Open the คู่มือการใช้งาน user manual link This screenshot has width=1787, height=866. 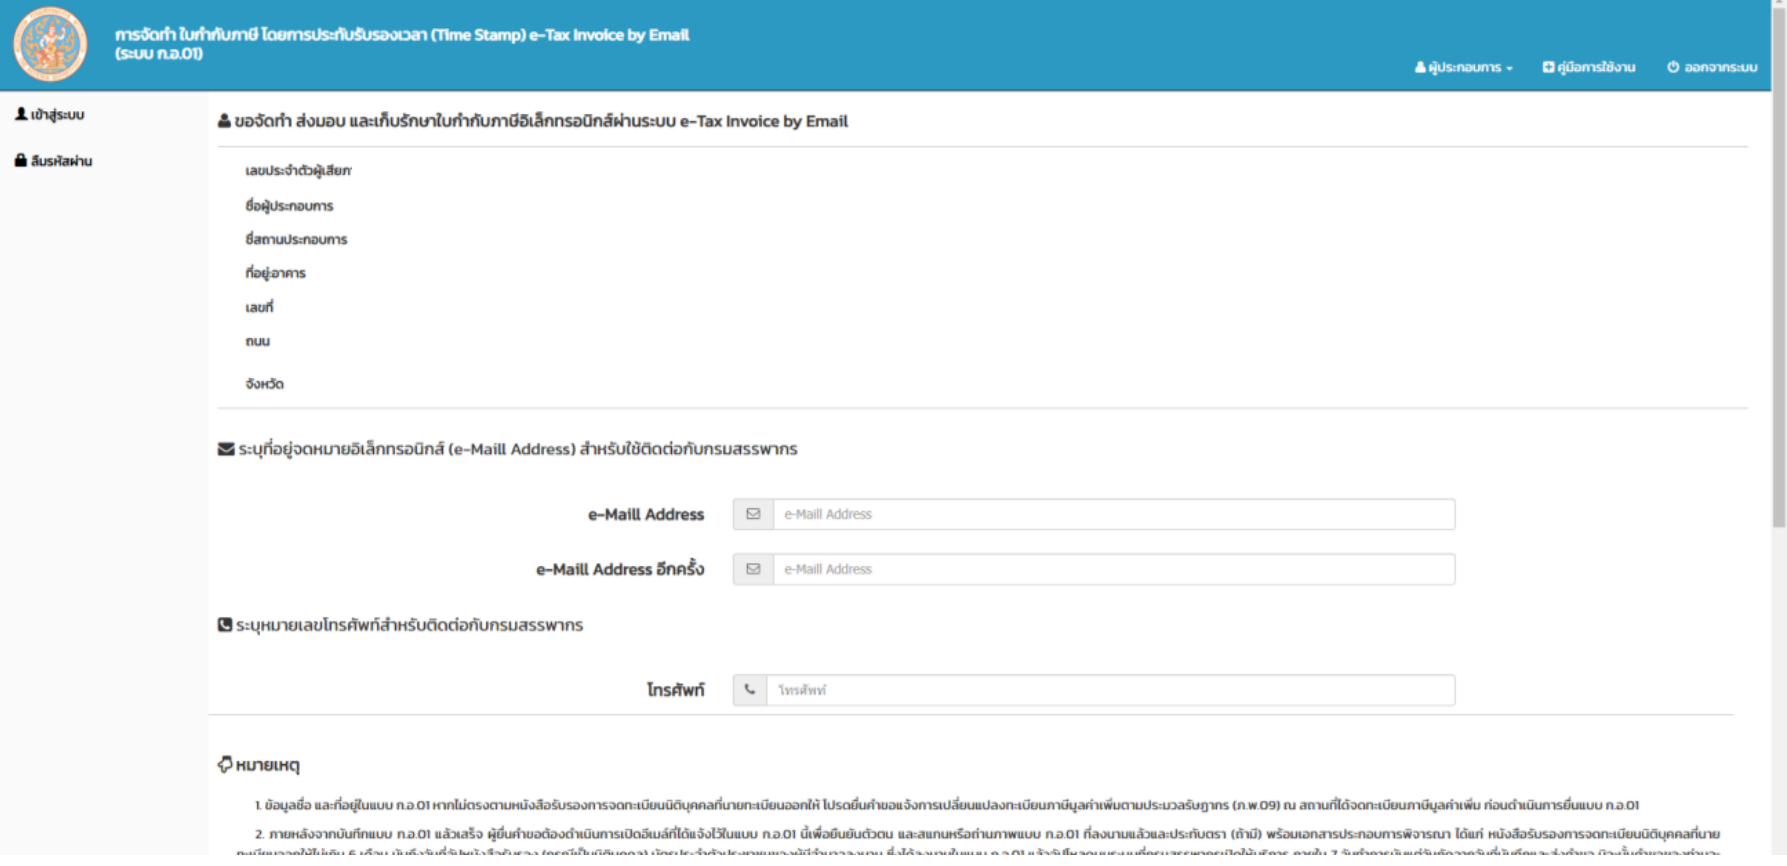click(1596, 67)
